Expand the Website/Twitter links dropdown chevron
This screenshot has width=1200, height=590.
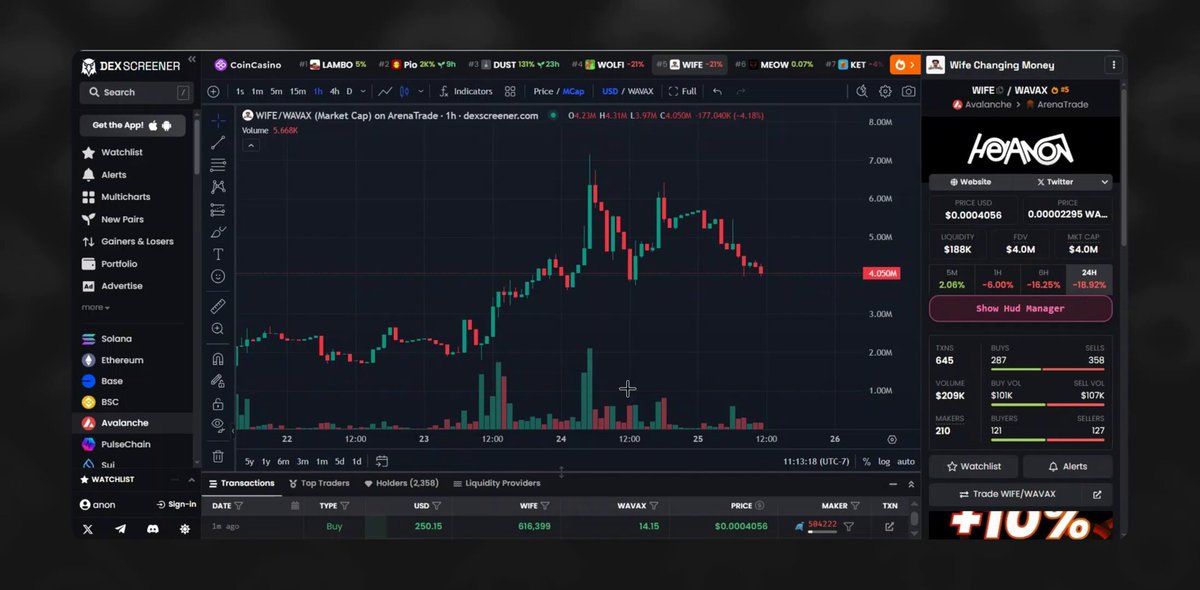coord(1104,182)
